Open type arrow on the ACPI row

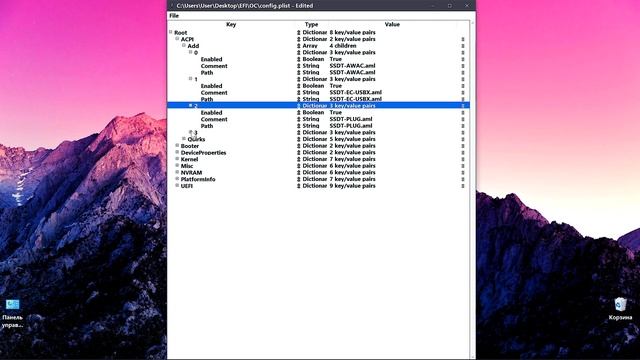tap(299, 39)
